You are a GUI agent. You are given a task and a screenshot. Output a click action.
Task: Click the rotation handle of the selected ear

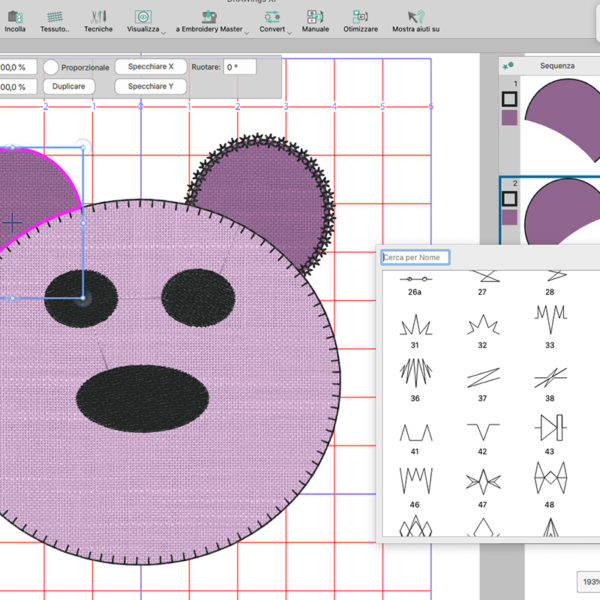click(x=83, y=147)
